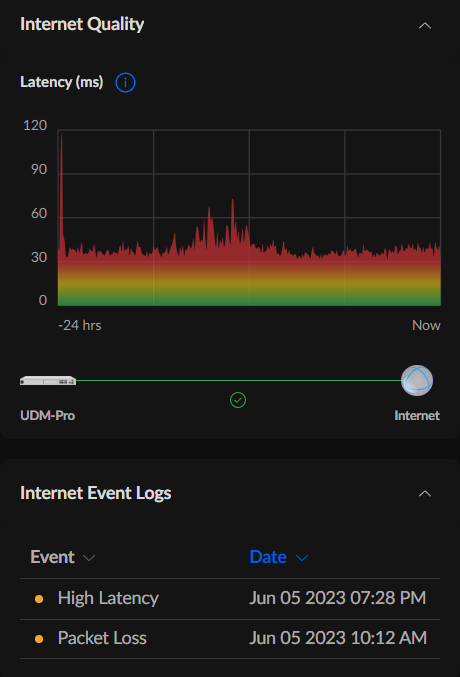The height and width of the screenshot is (677, 460).
Task: Click the Internet globe icon
Action: (x=417, y=380)
